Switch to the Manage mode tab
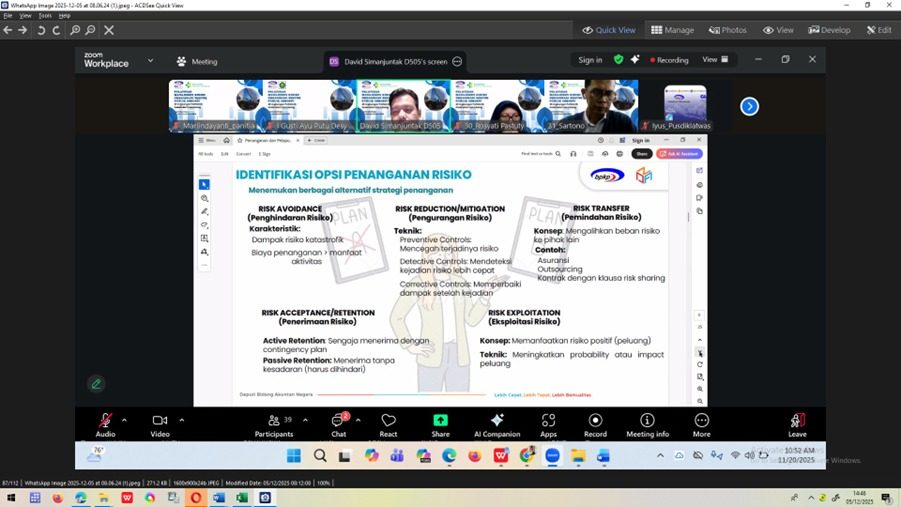 (672, 30)
